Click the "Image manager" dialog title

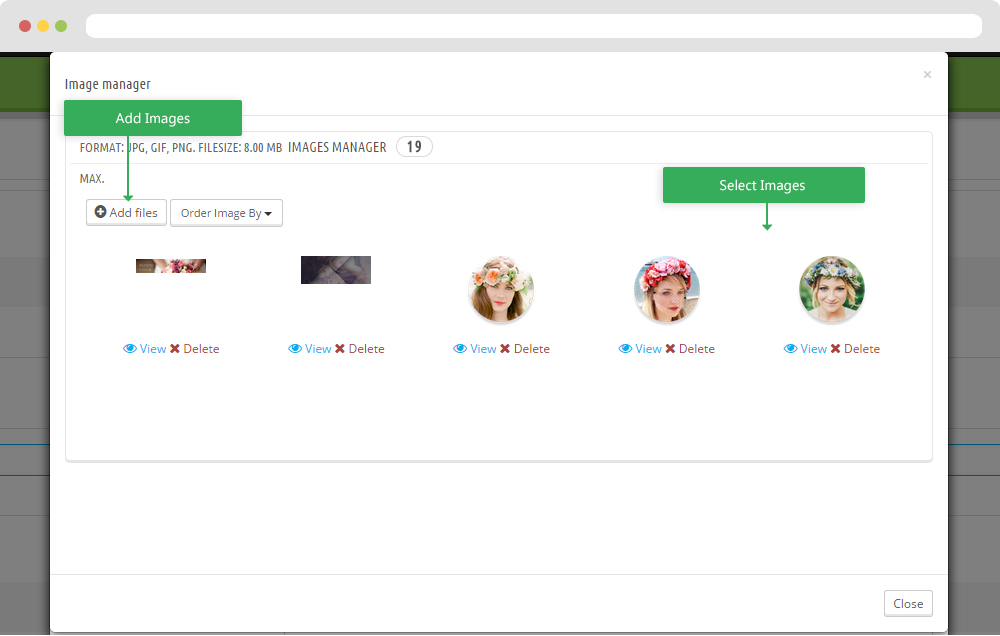click(x=108, y=84)
